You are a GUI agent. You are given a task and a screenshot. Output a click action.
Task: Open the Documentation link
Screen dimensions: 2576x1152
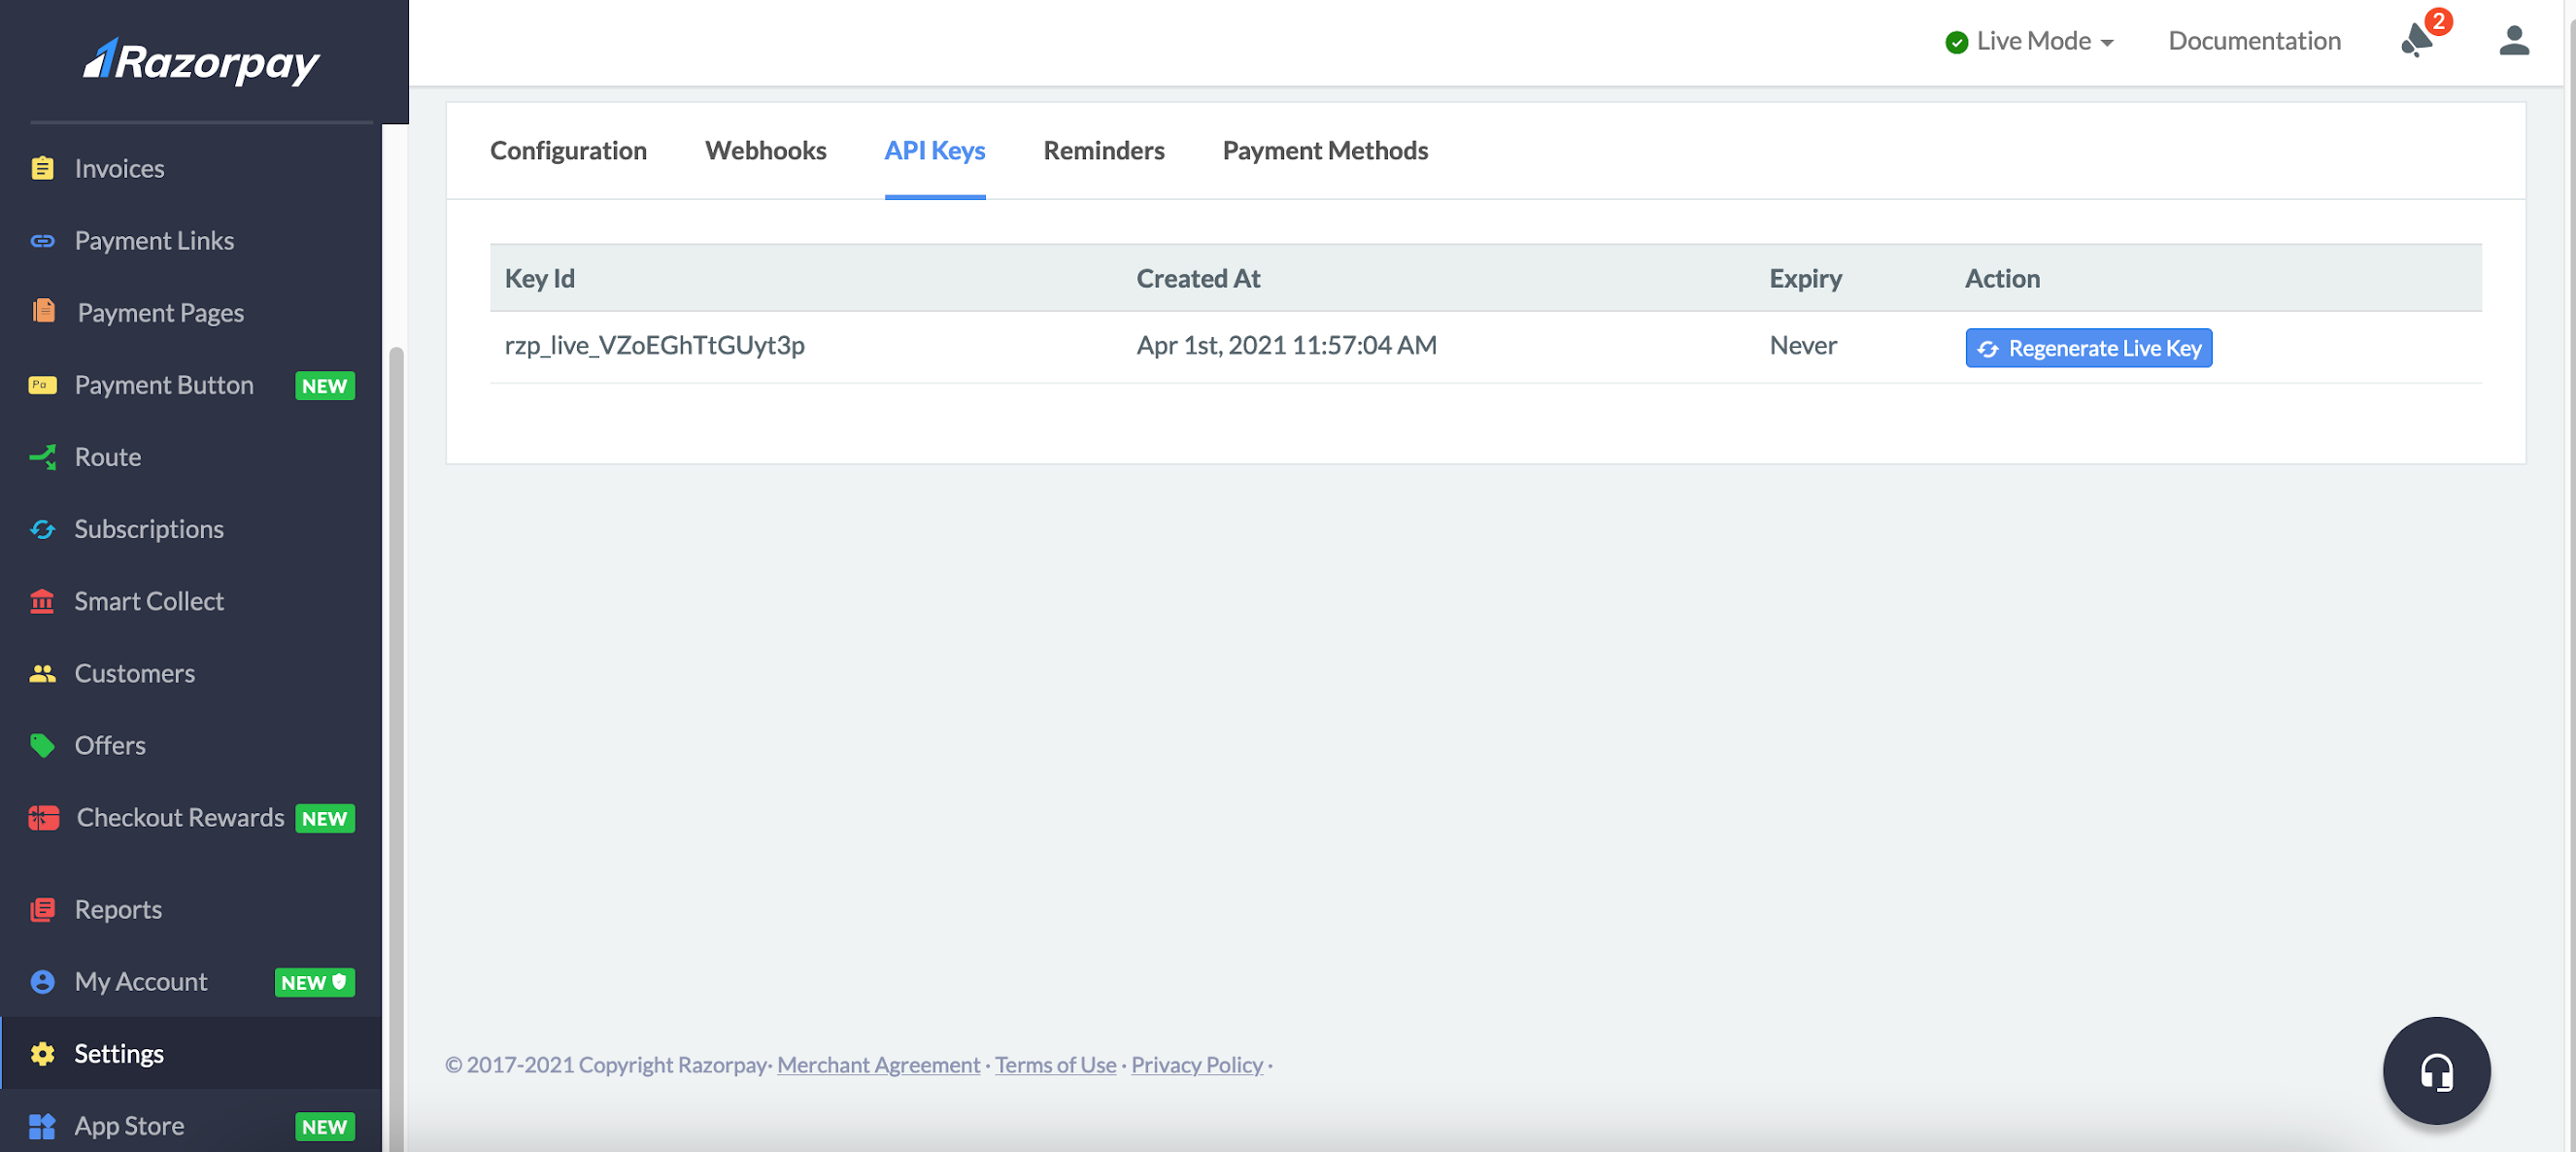2254,41
